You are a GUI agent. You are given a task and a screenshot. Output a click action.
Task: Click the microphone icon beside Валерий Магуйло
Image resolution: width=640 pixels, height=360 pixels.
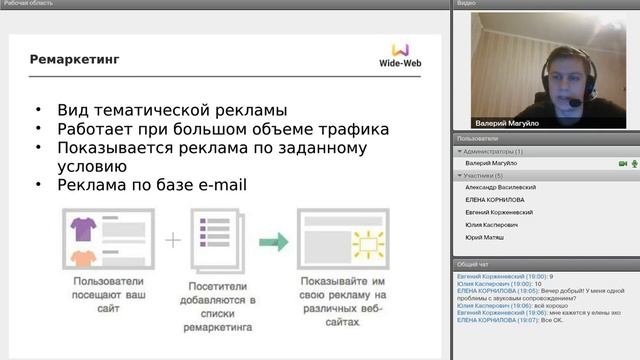634,164
